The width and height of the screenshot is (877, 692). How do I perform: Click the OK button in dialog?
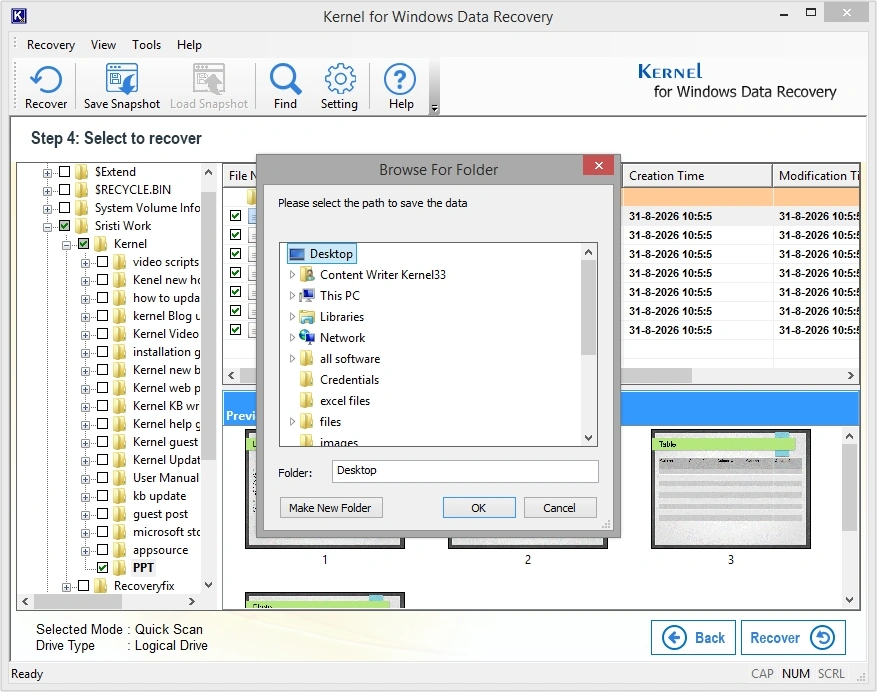[x=479, y=508]
